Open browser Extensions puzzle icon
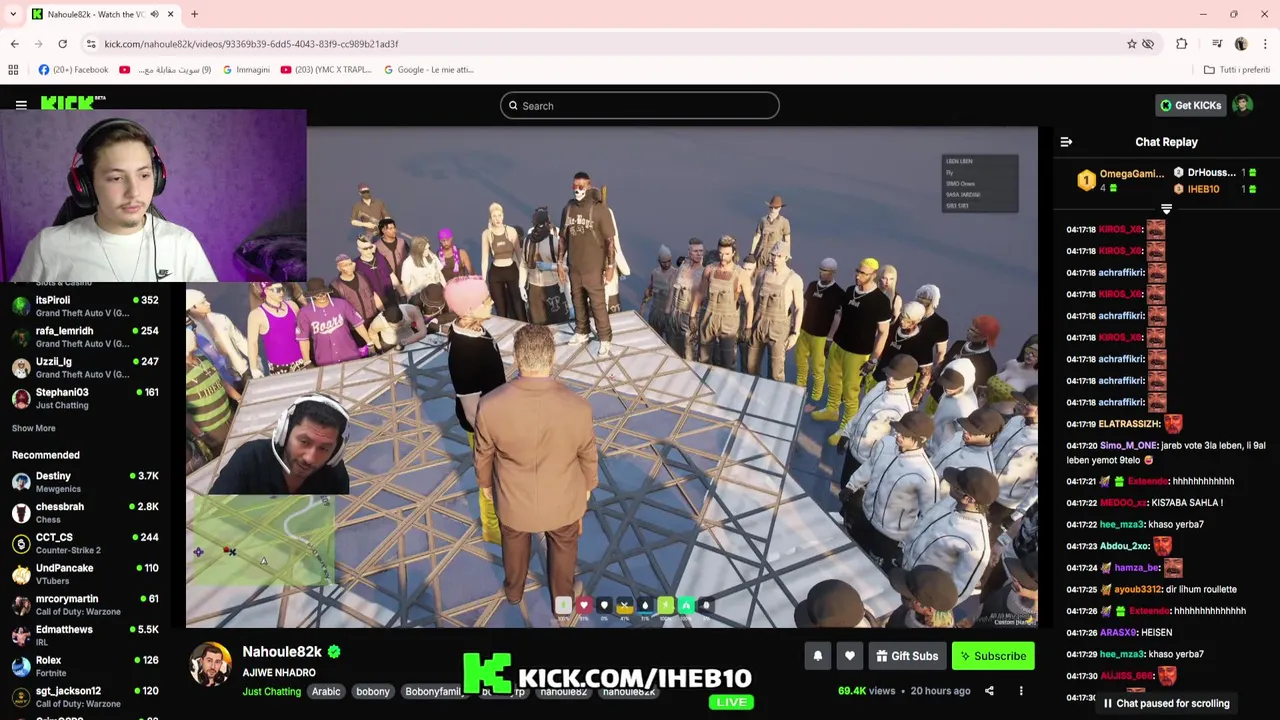 1181,44
